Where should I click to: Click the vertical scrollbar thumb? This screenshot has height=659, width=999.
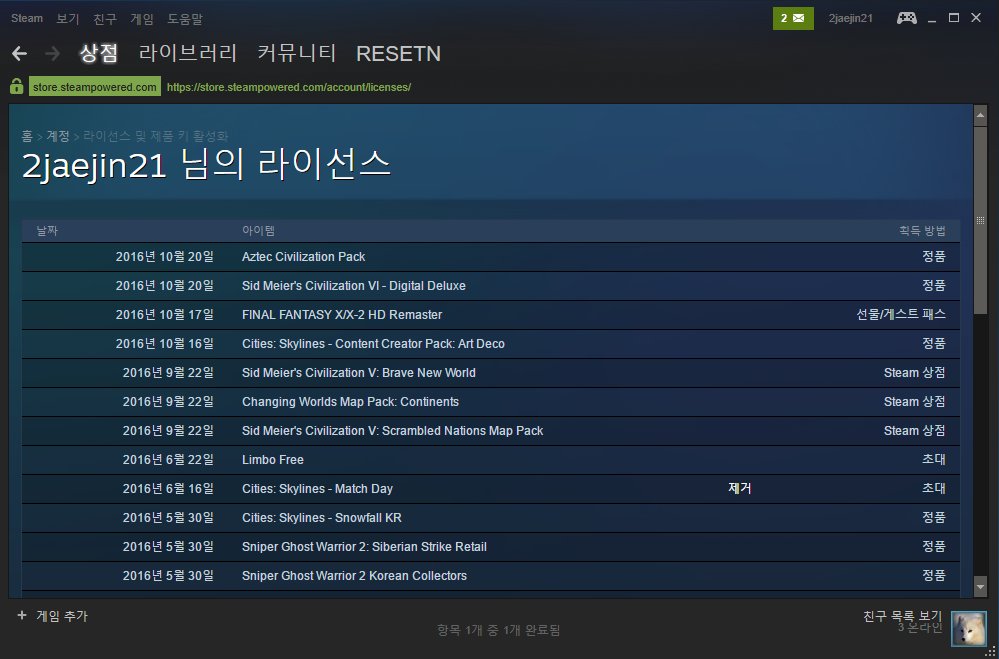point(980,221)
